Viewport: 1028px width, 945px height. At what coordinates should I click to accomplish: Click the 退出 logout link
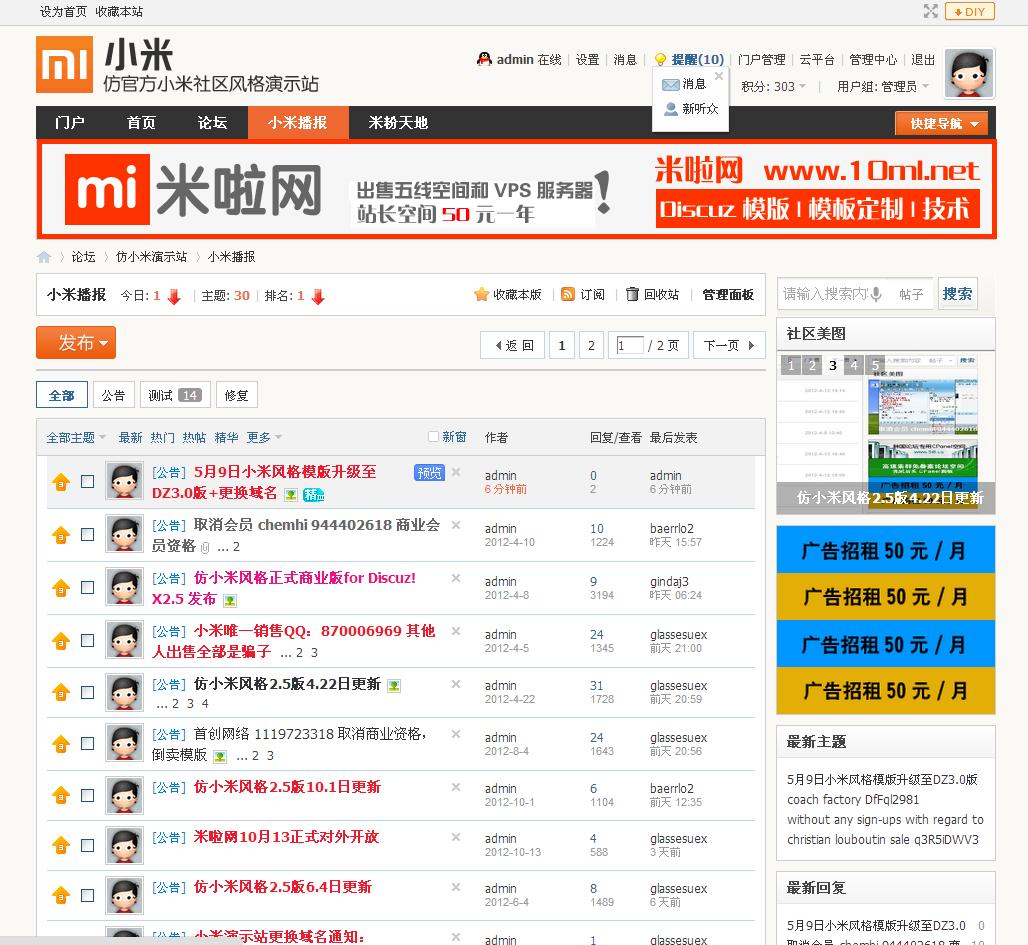(x=923, y=60)
